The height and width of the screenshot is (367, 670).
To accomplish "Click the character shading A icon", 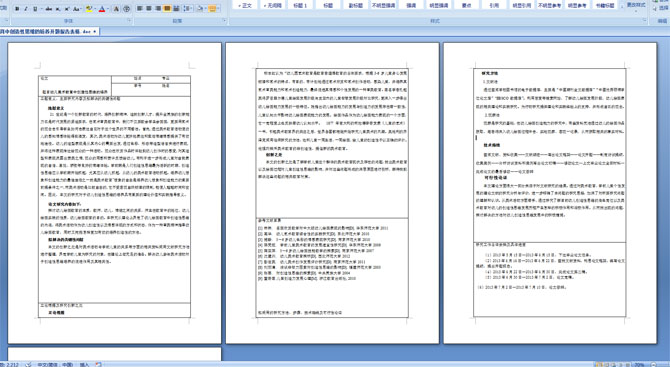I will tap(116, 9).
